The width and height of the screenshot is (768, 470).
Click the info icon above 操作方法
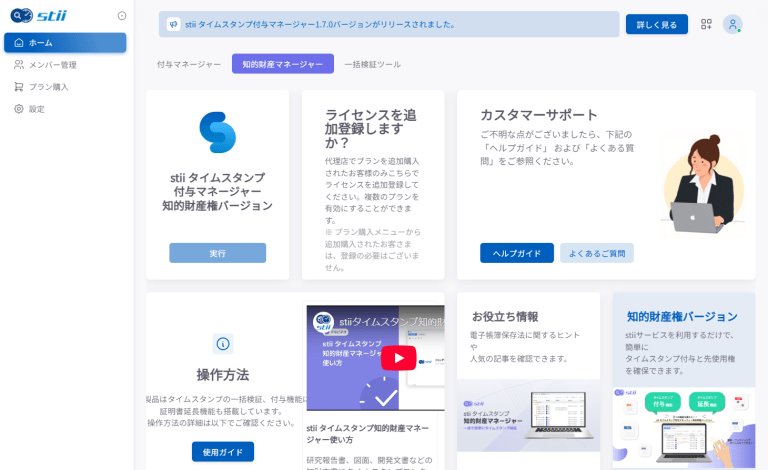coord(223,344)
